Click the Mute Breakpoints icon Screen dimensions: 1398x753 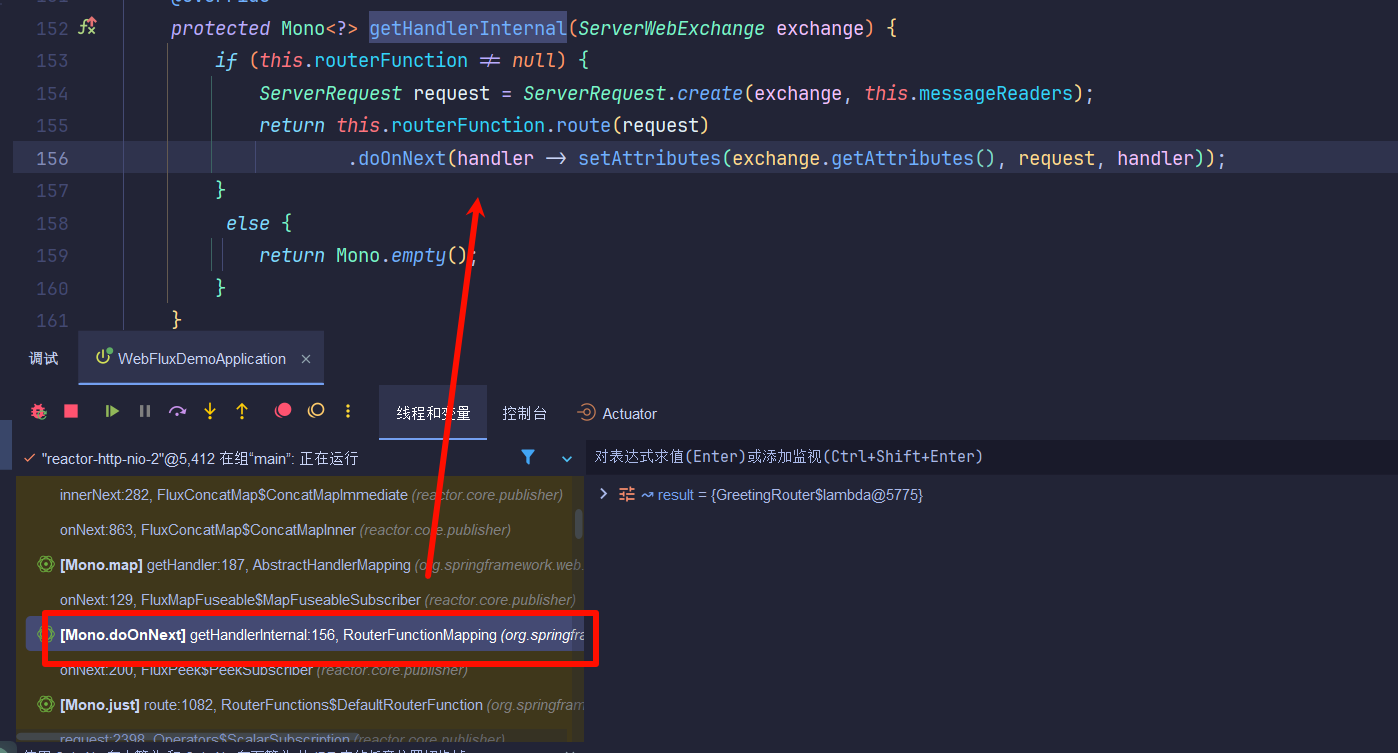(316, 411)
